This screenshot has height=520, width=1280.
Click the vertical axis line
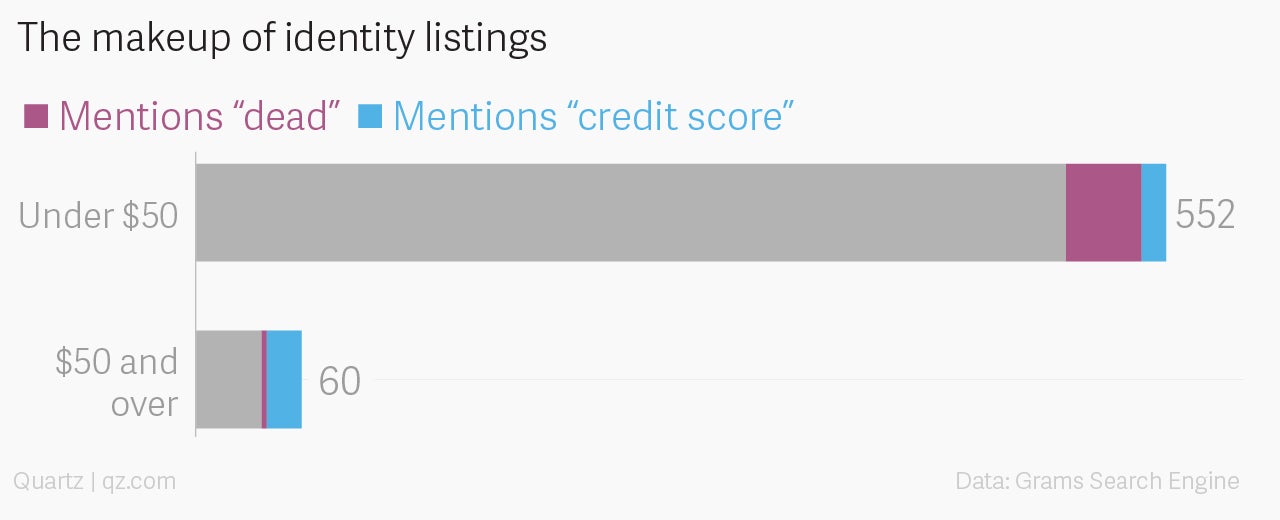click(x=195, y=296)
